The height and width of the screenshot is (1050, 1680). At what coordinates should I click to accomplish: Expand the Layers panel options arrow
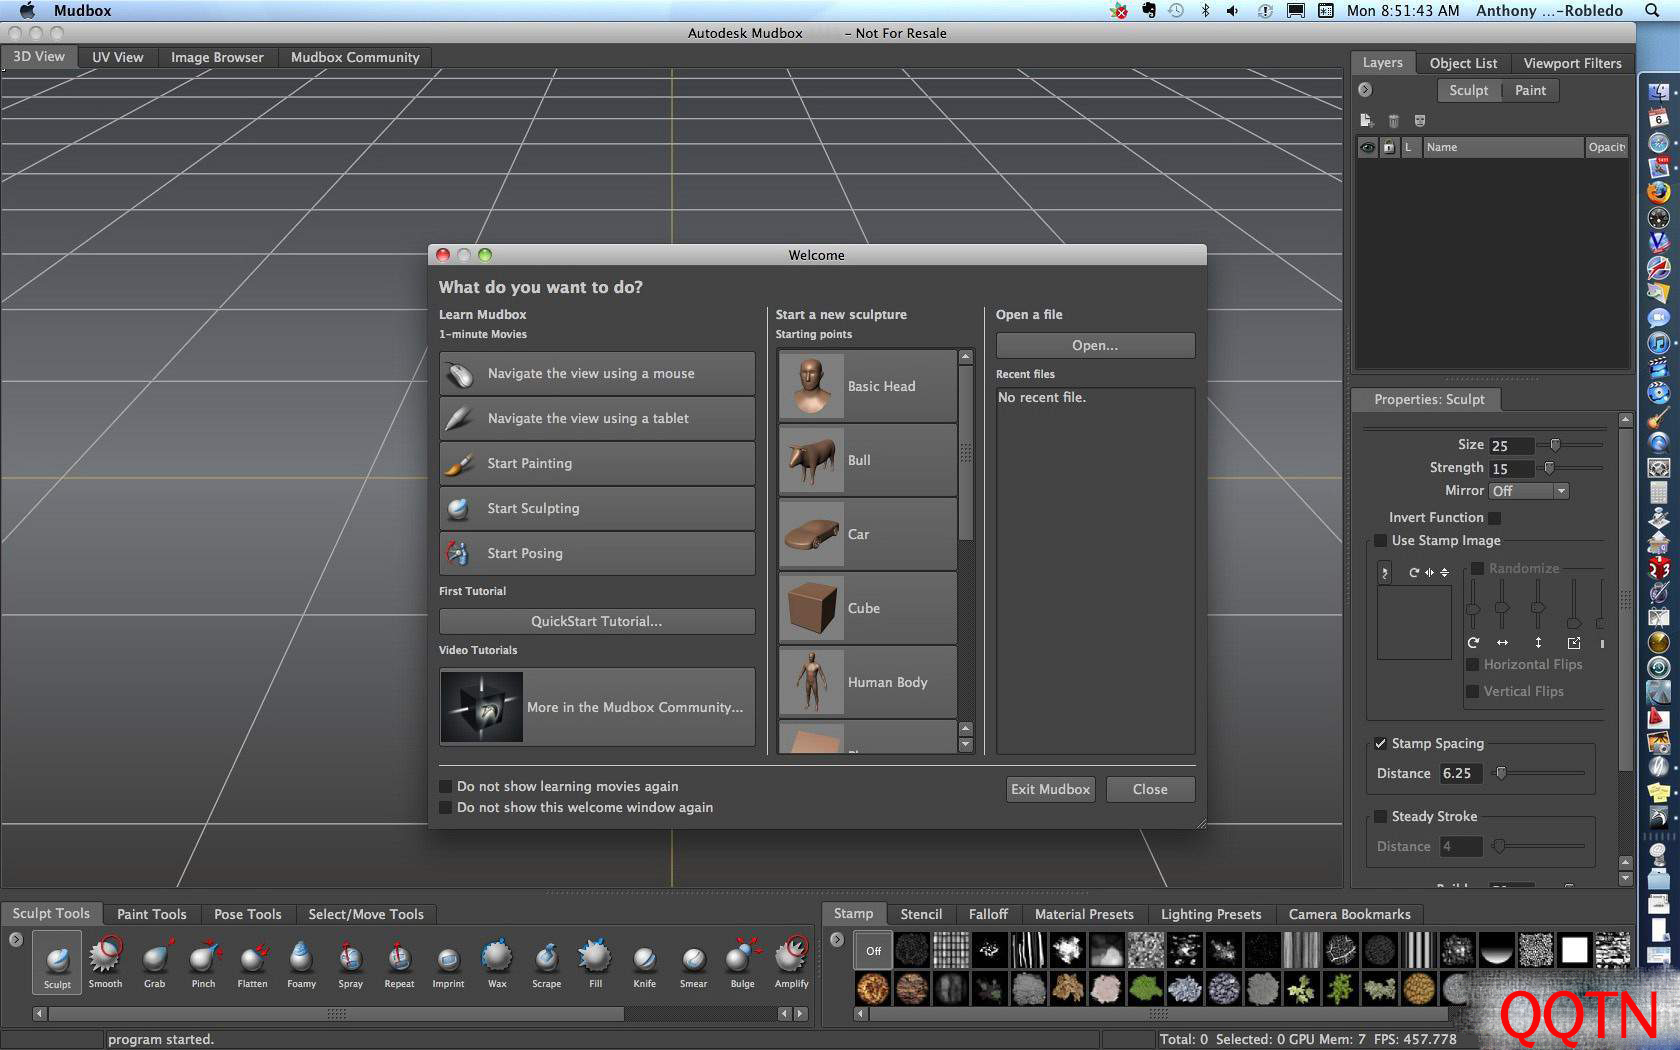(1365, 90)
